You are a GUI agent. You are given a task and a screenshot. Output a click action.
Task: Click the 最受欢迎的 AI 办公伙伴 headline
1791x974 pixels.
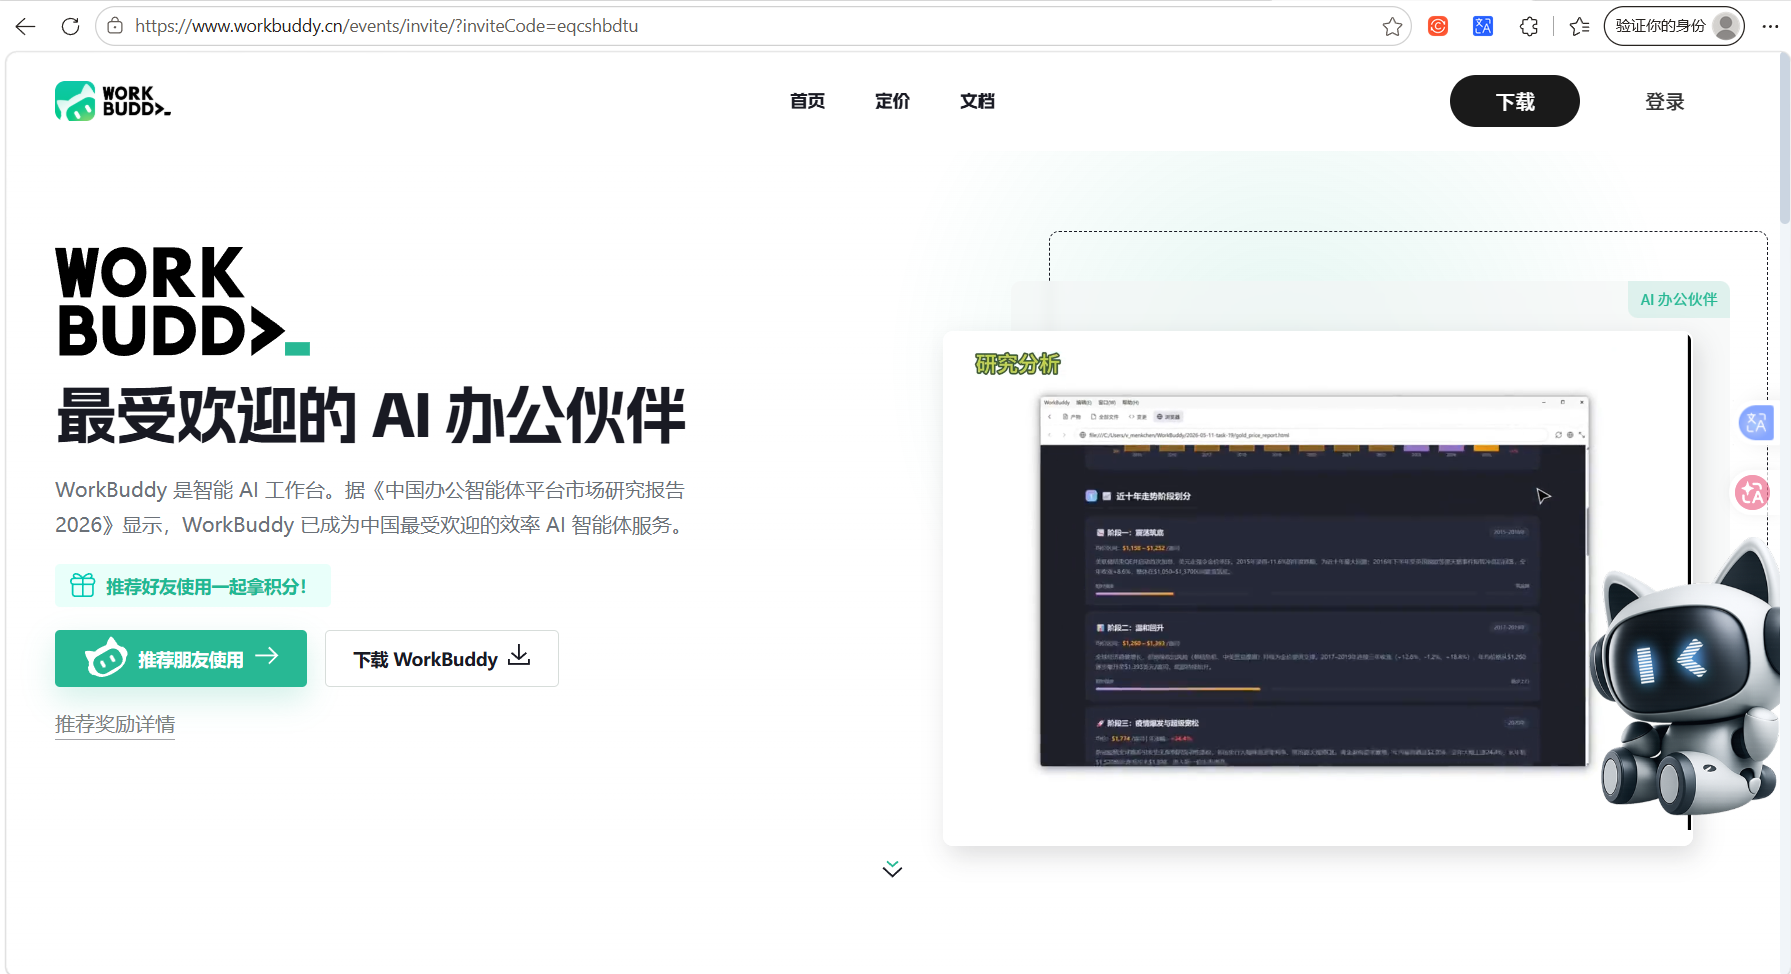[371, 415]
